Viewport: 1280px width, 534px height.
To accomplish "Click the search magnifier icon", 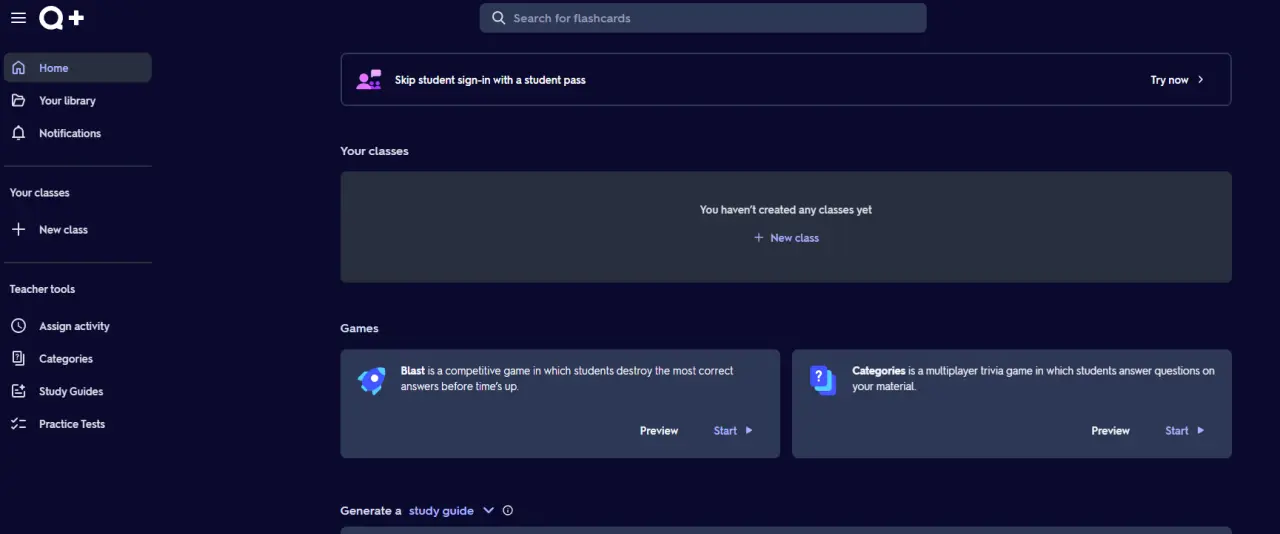I will pyautogui.click(x=499, y=18).
